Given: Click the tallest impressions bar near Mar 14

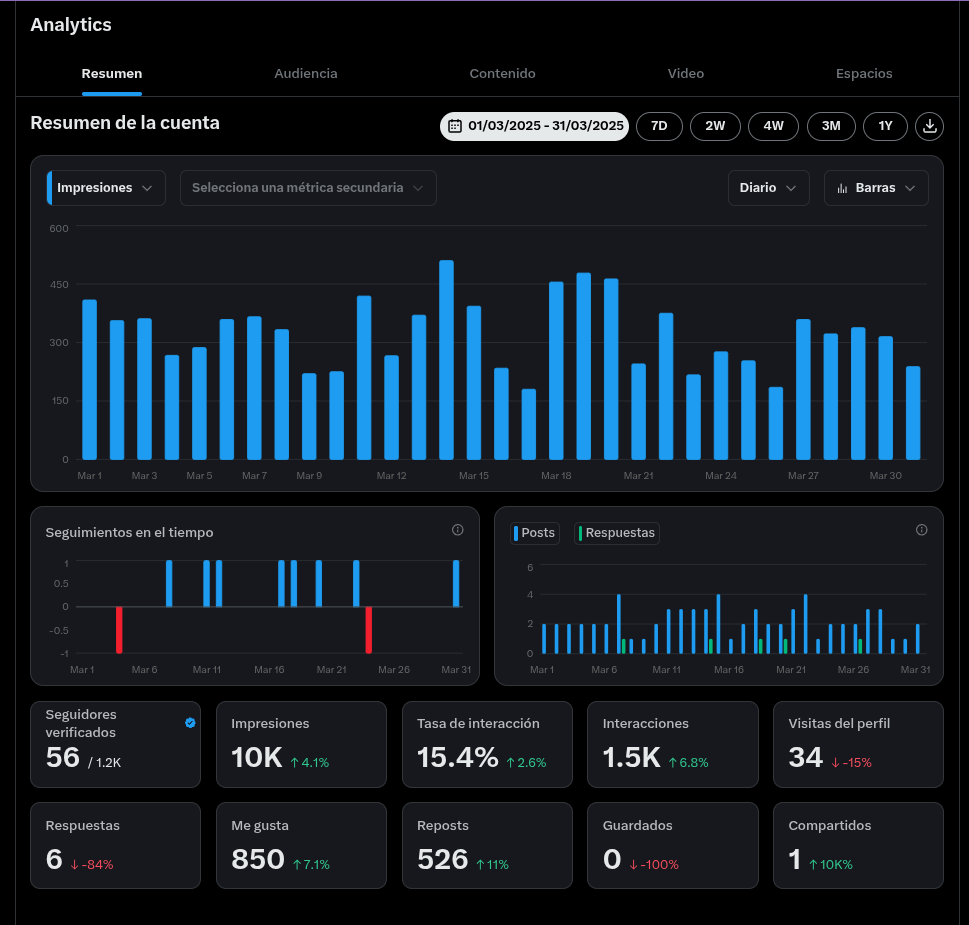Looking at the screenshot, I should coord(446,360).
